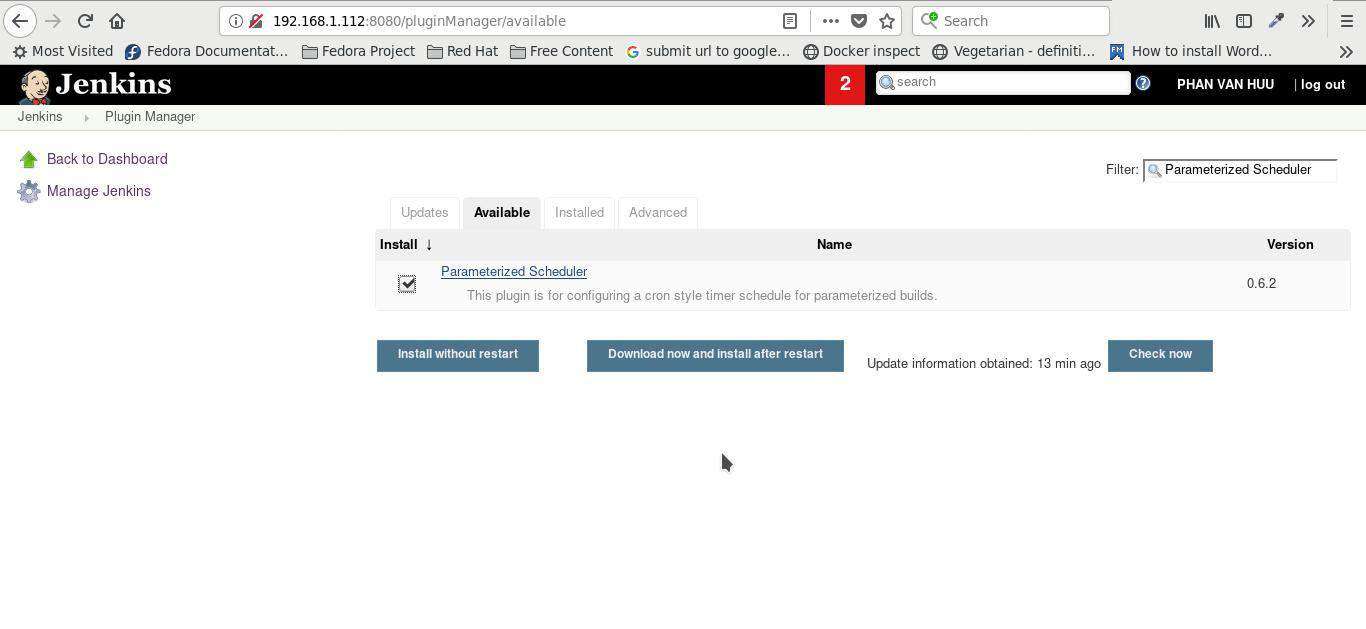Open the Library icon in toolbar

(1212, 20)
